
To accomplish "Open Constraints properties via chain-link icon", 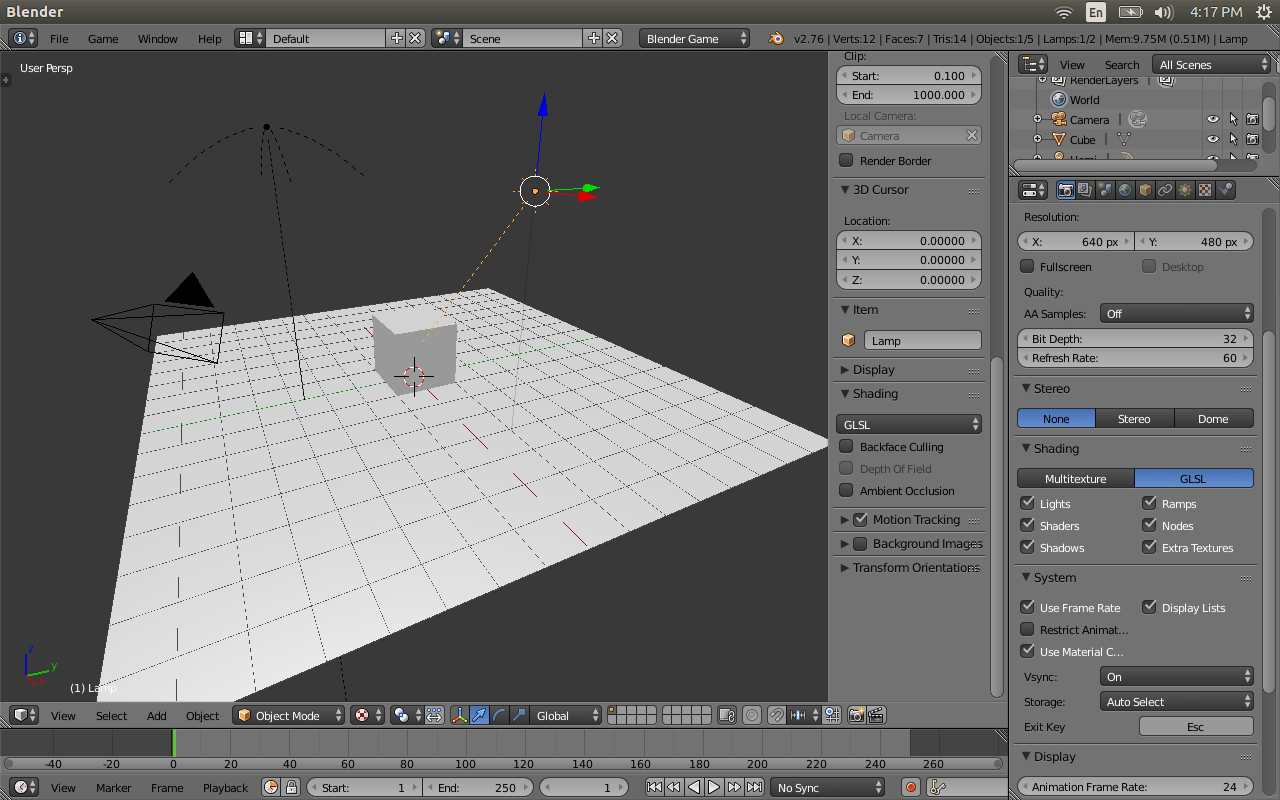I will (1166, 190).
